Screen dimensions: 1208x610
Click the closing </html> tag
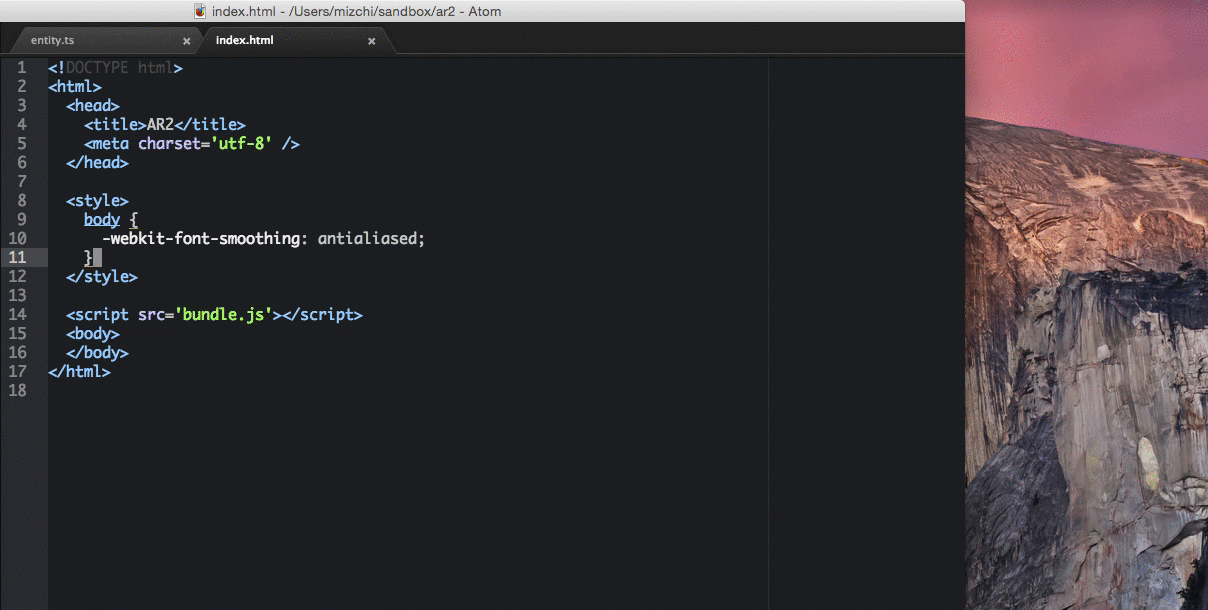tap(80, 371)
